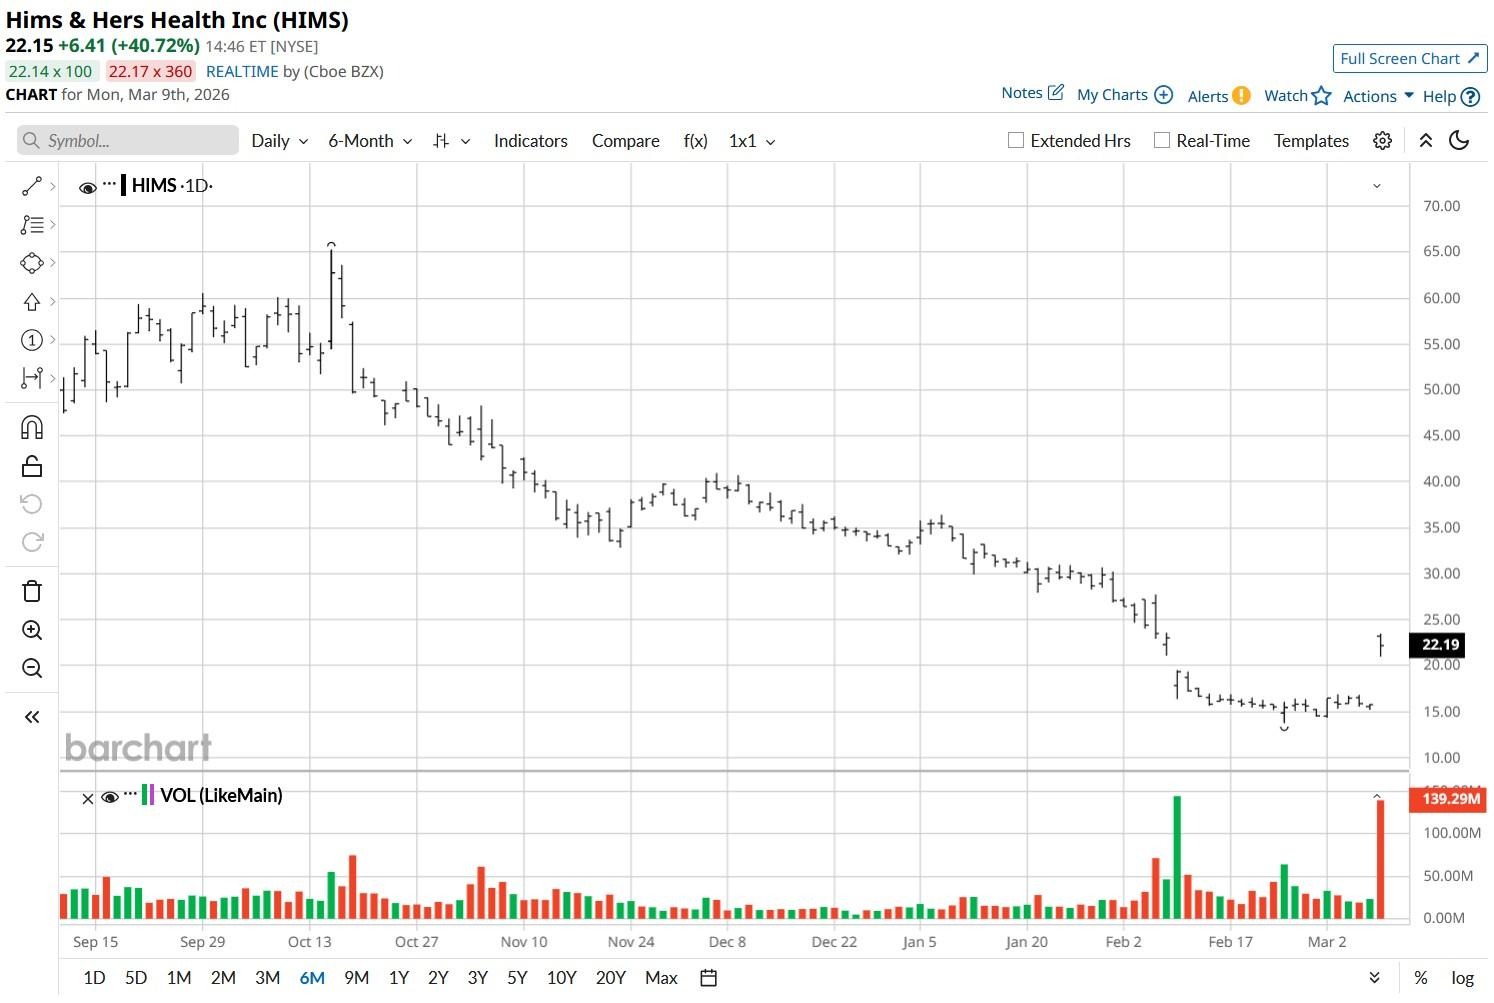The width and height of the screenshot is (1494, 1003).
Task: Toggle the magnet snap mode
Action: point(32,428)
